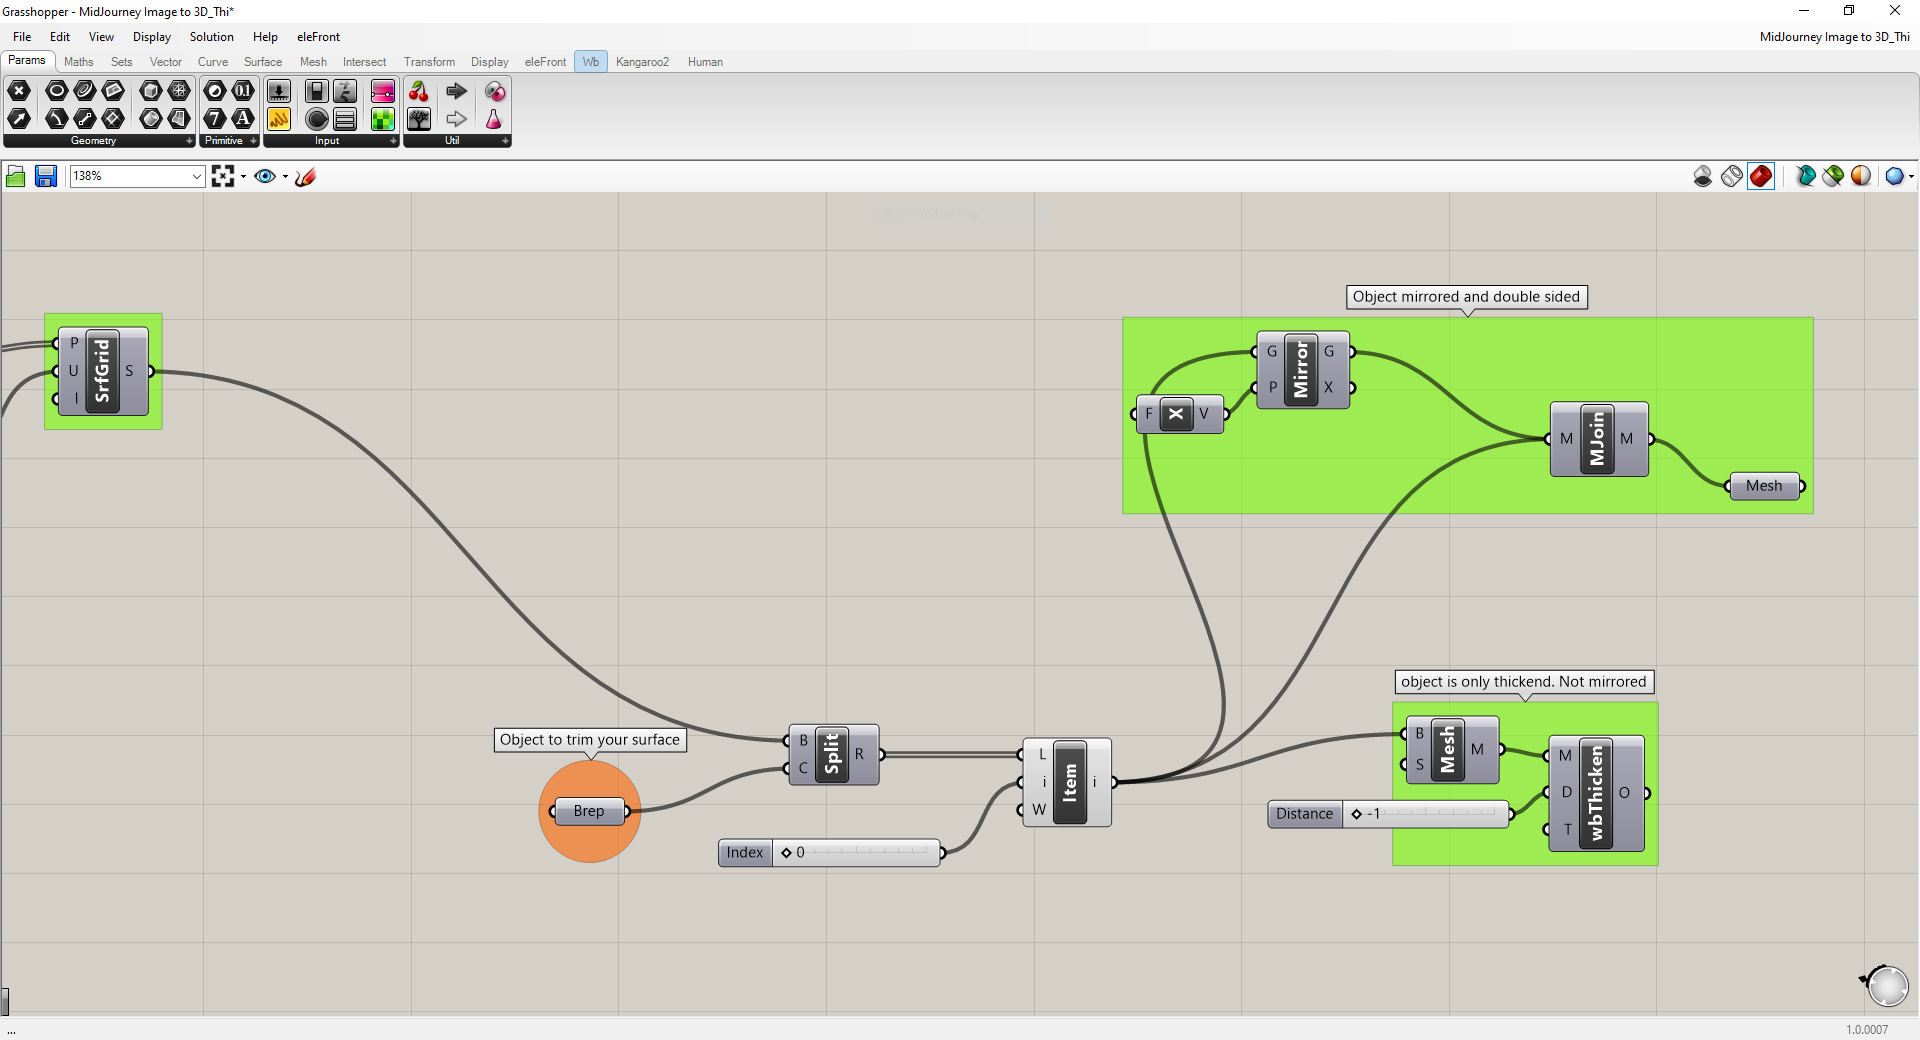Click the Open file button

coord(15,176)
